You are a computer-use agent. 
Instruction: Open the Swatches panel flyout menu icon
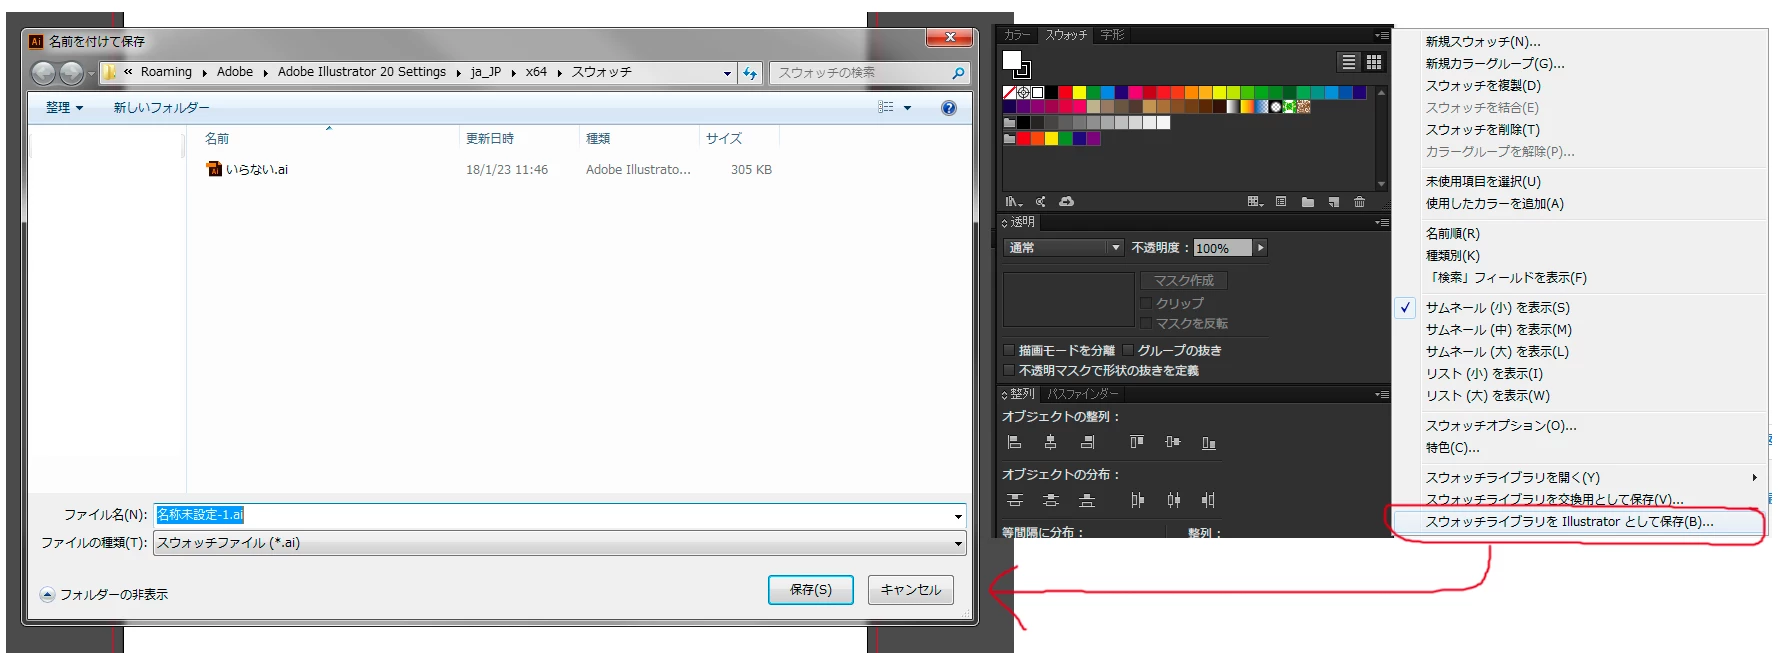pyautogui.click(x=1381, y=35)
